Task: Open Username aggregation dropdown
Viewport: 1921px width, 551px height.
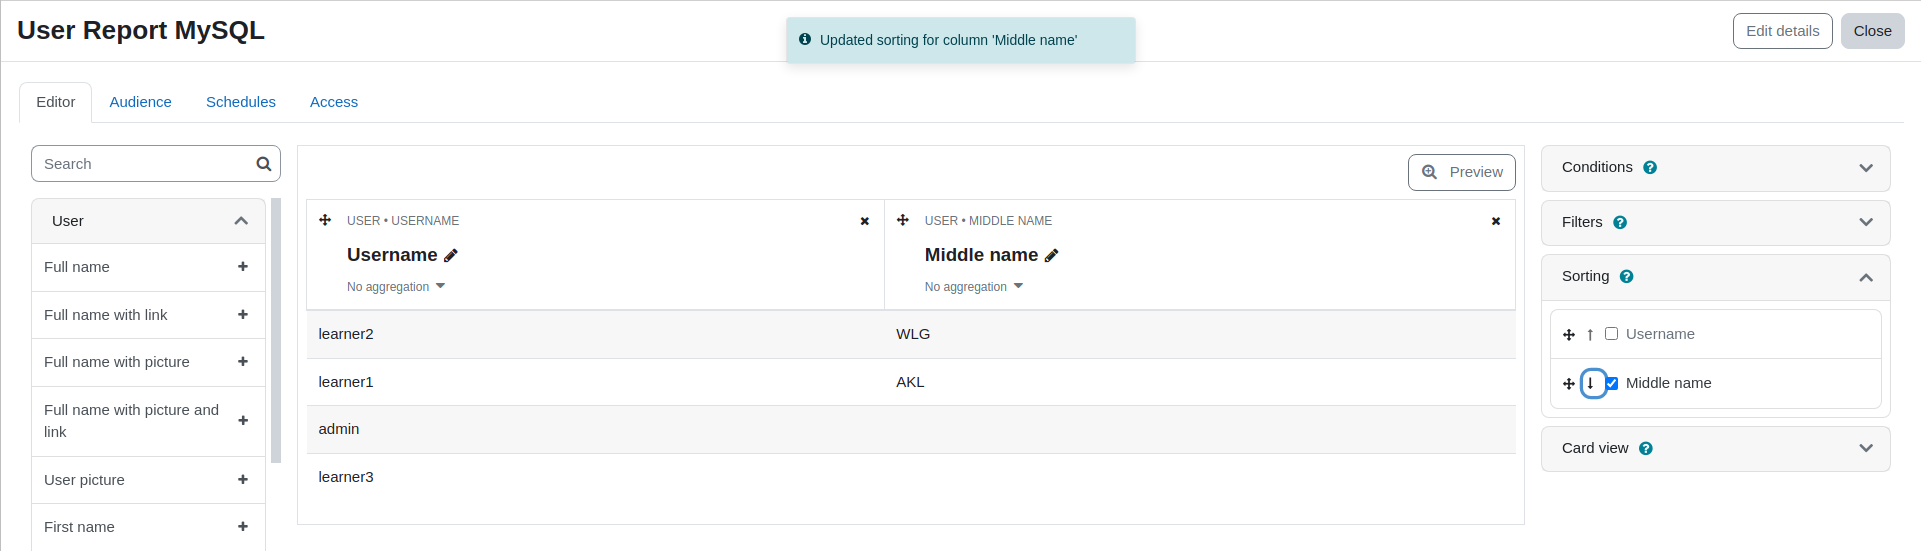Action: (396, 287)
